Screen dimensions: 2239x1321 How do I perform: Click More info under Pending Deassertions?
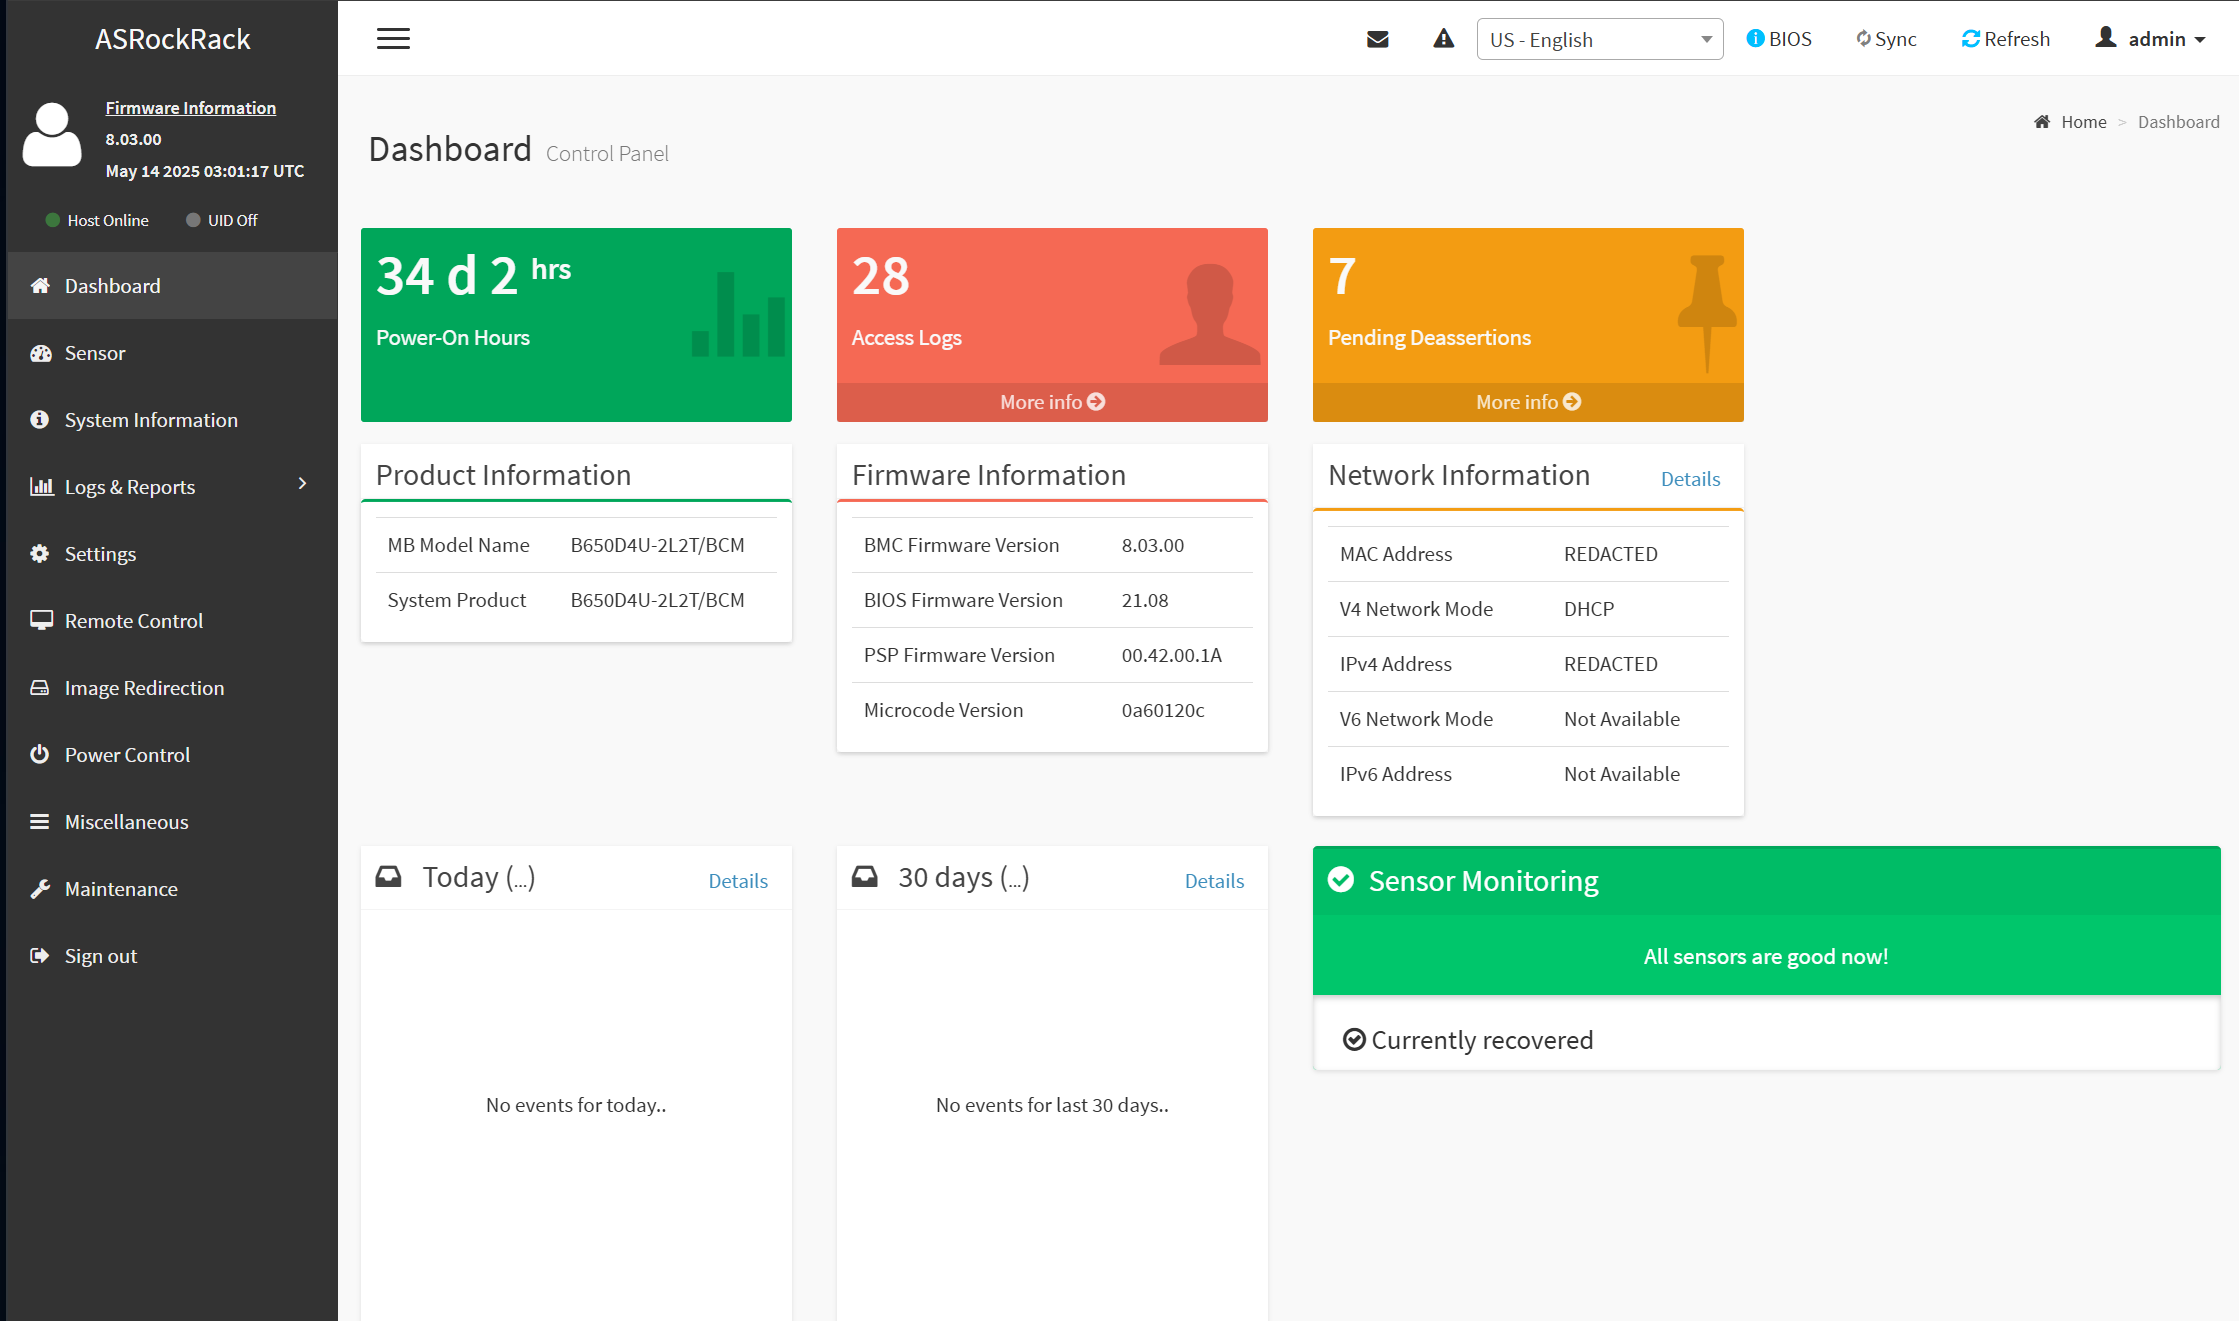1527,402
